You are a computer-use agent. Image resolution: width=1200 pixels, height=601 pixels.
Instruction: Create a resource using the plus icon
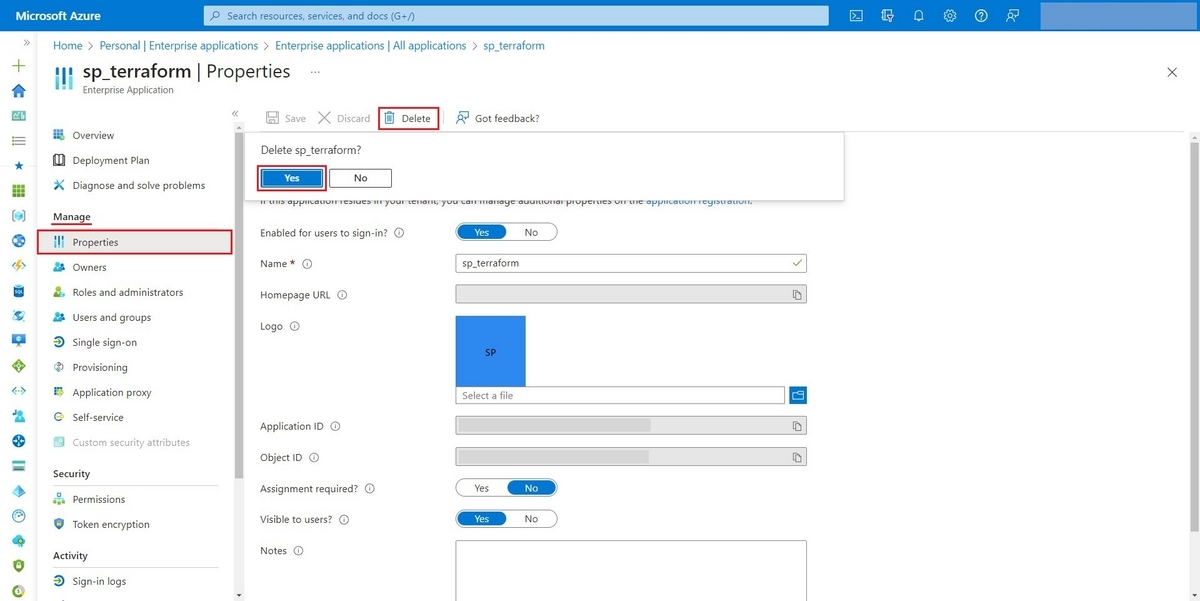pos(18,64)
